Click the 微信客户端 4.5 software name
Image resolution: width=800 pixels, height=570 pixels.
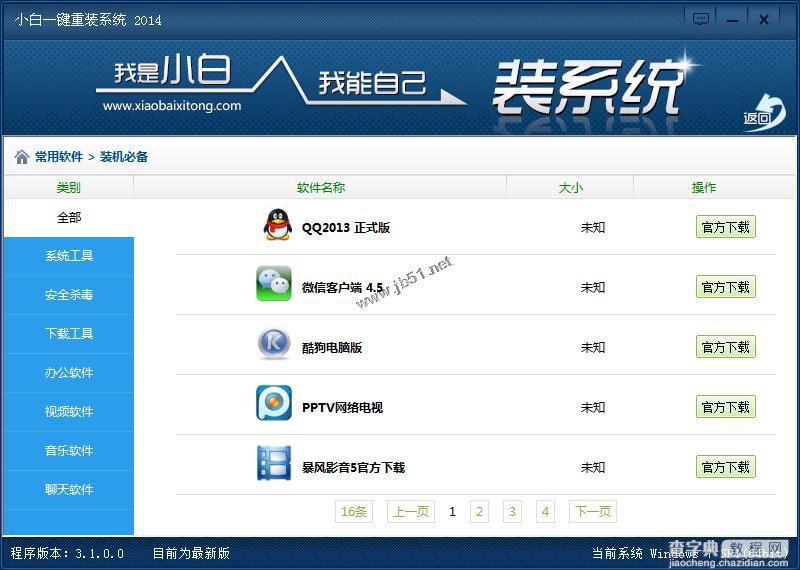pos(342,288)
